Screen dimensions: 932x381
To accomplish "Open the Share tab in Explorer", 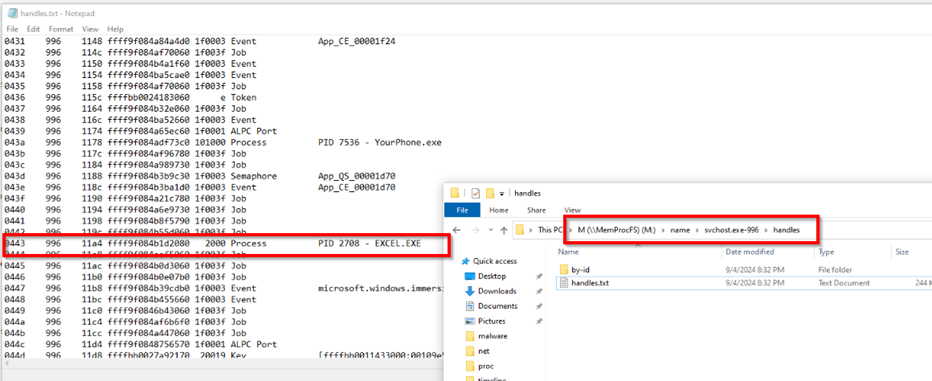I will [536, 210].
